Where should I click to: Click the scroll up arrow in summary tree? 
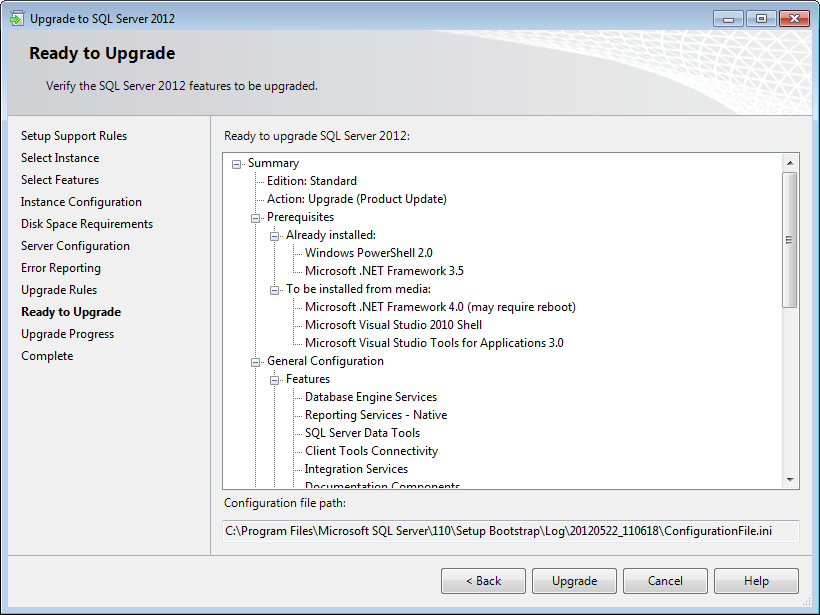(x=790, y=163)
